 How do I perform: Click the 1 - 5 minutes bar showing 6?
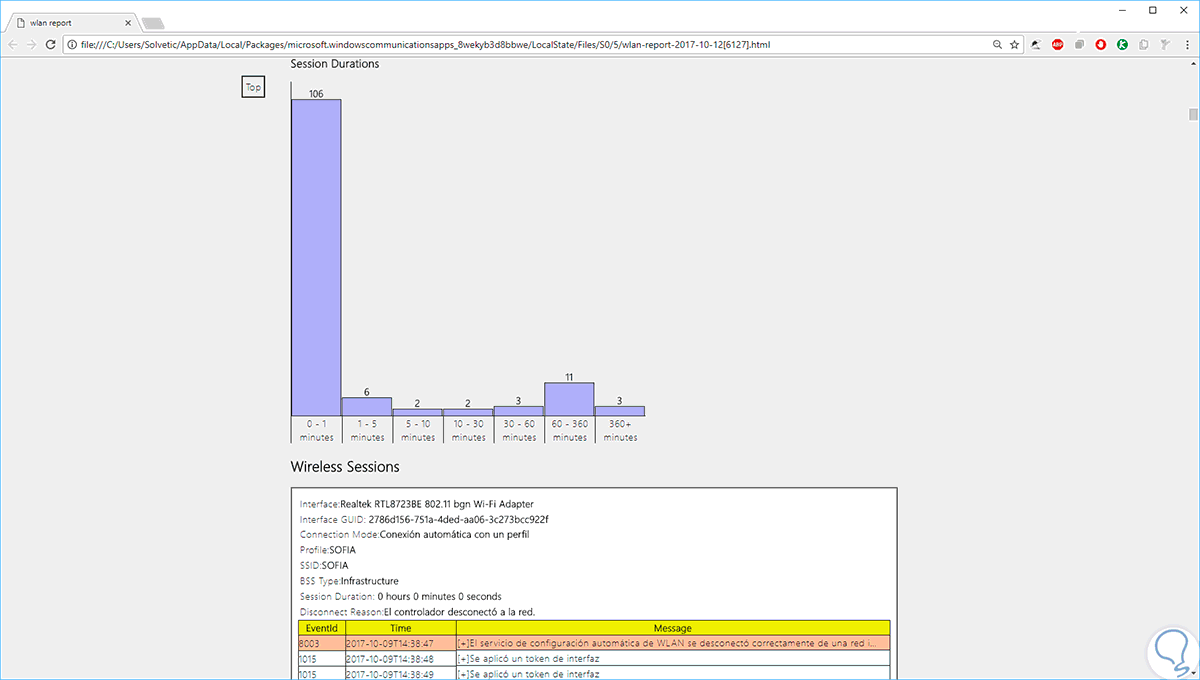367,406
